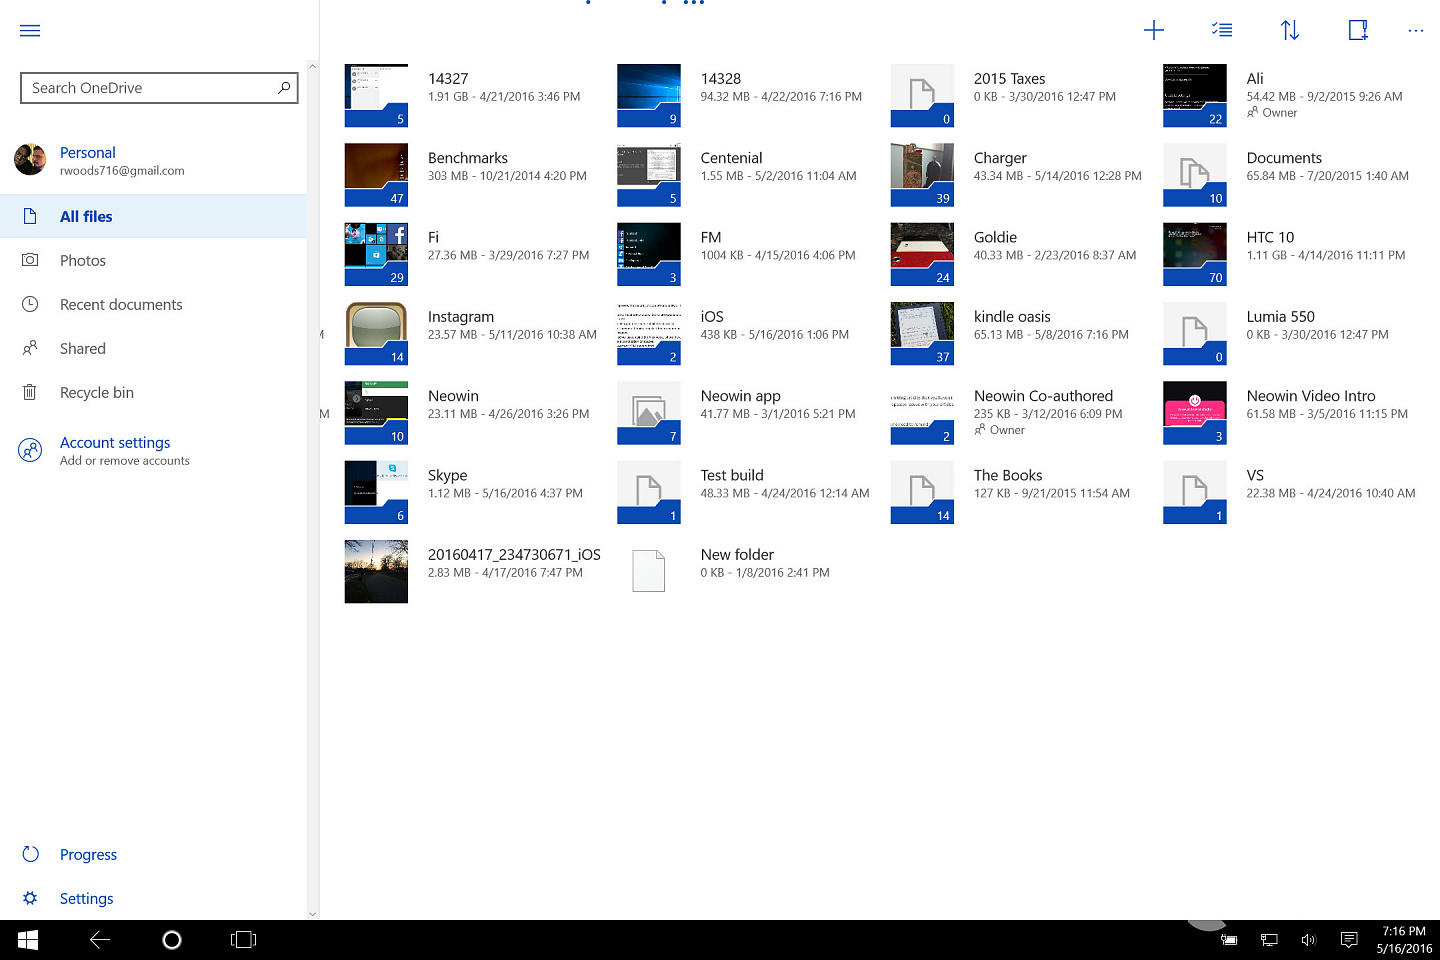Open the Neowin app folder thumbnail

tap(649, 413)
